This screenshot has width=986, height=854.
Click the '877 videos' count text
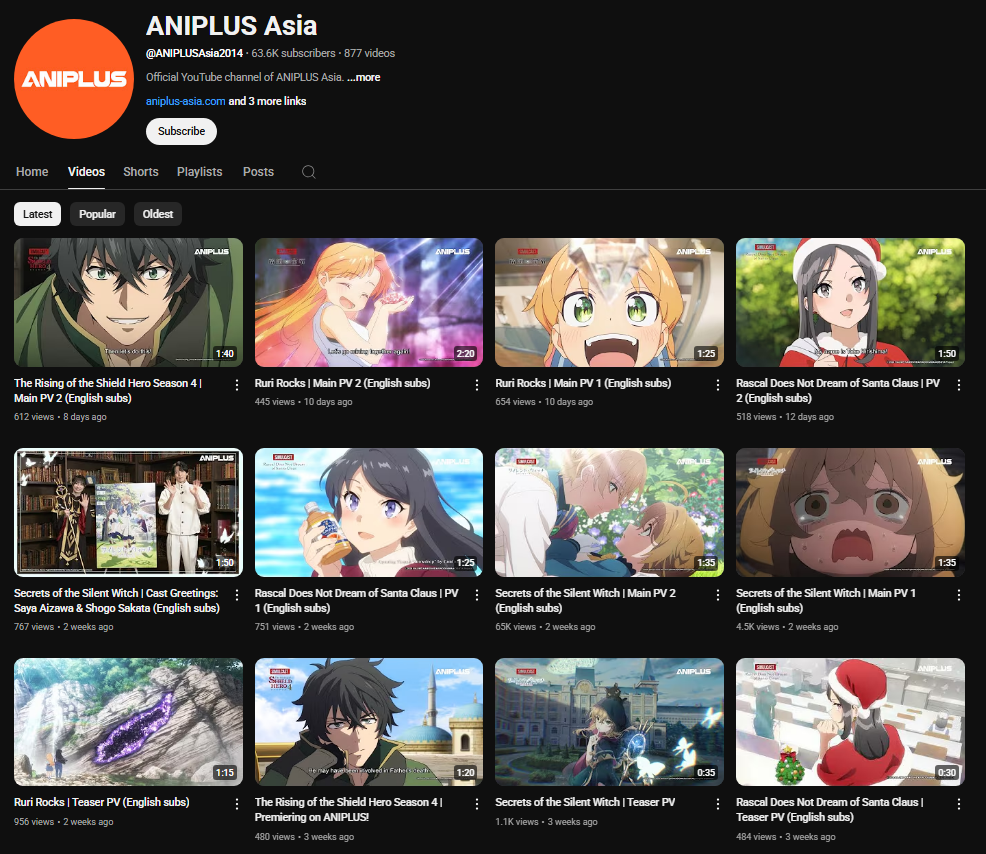[x=369, y=53]
